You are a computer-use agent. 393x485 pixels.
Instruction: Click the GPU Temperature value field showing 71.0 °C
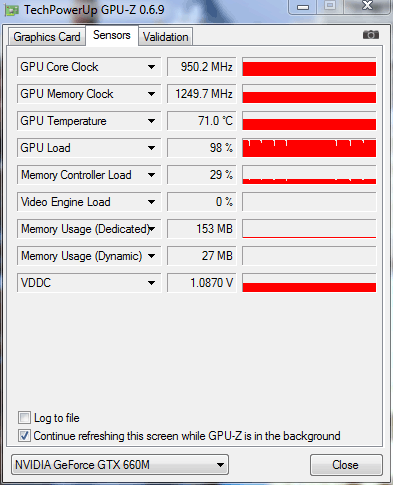pyautogui.click(x=202, y=121)
